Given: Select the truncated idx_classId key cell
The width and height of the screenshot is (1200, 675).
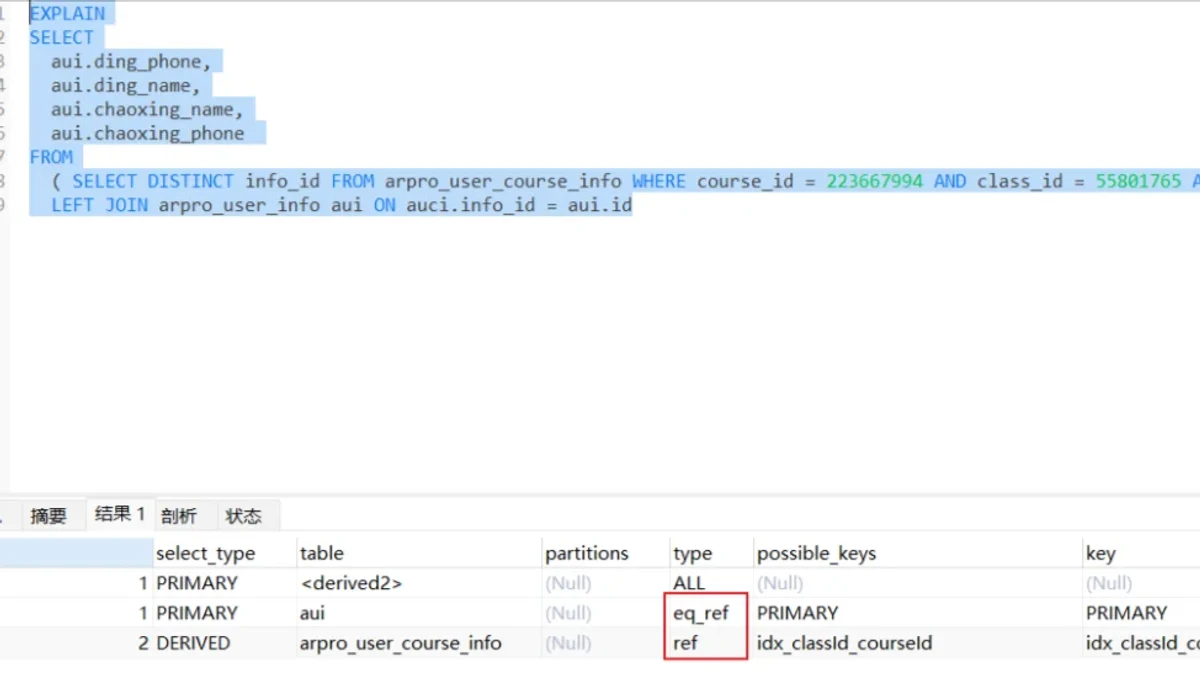Looking at the screenshot, I should (x=1142, y=643).
